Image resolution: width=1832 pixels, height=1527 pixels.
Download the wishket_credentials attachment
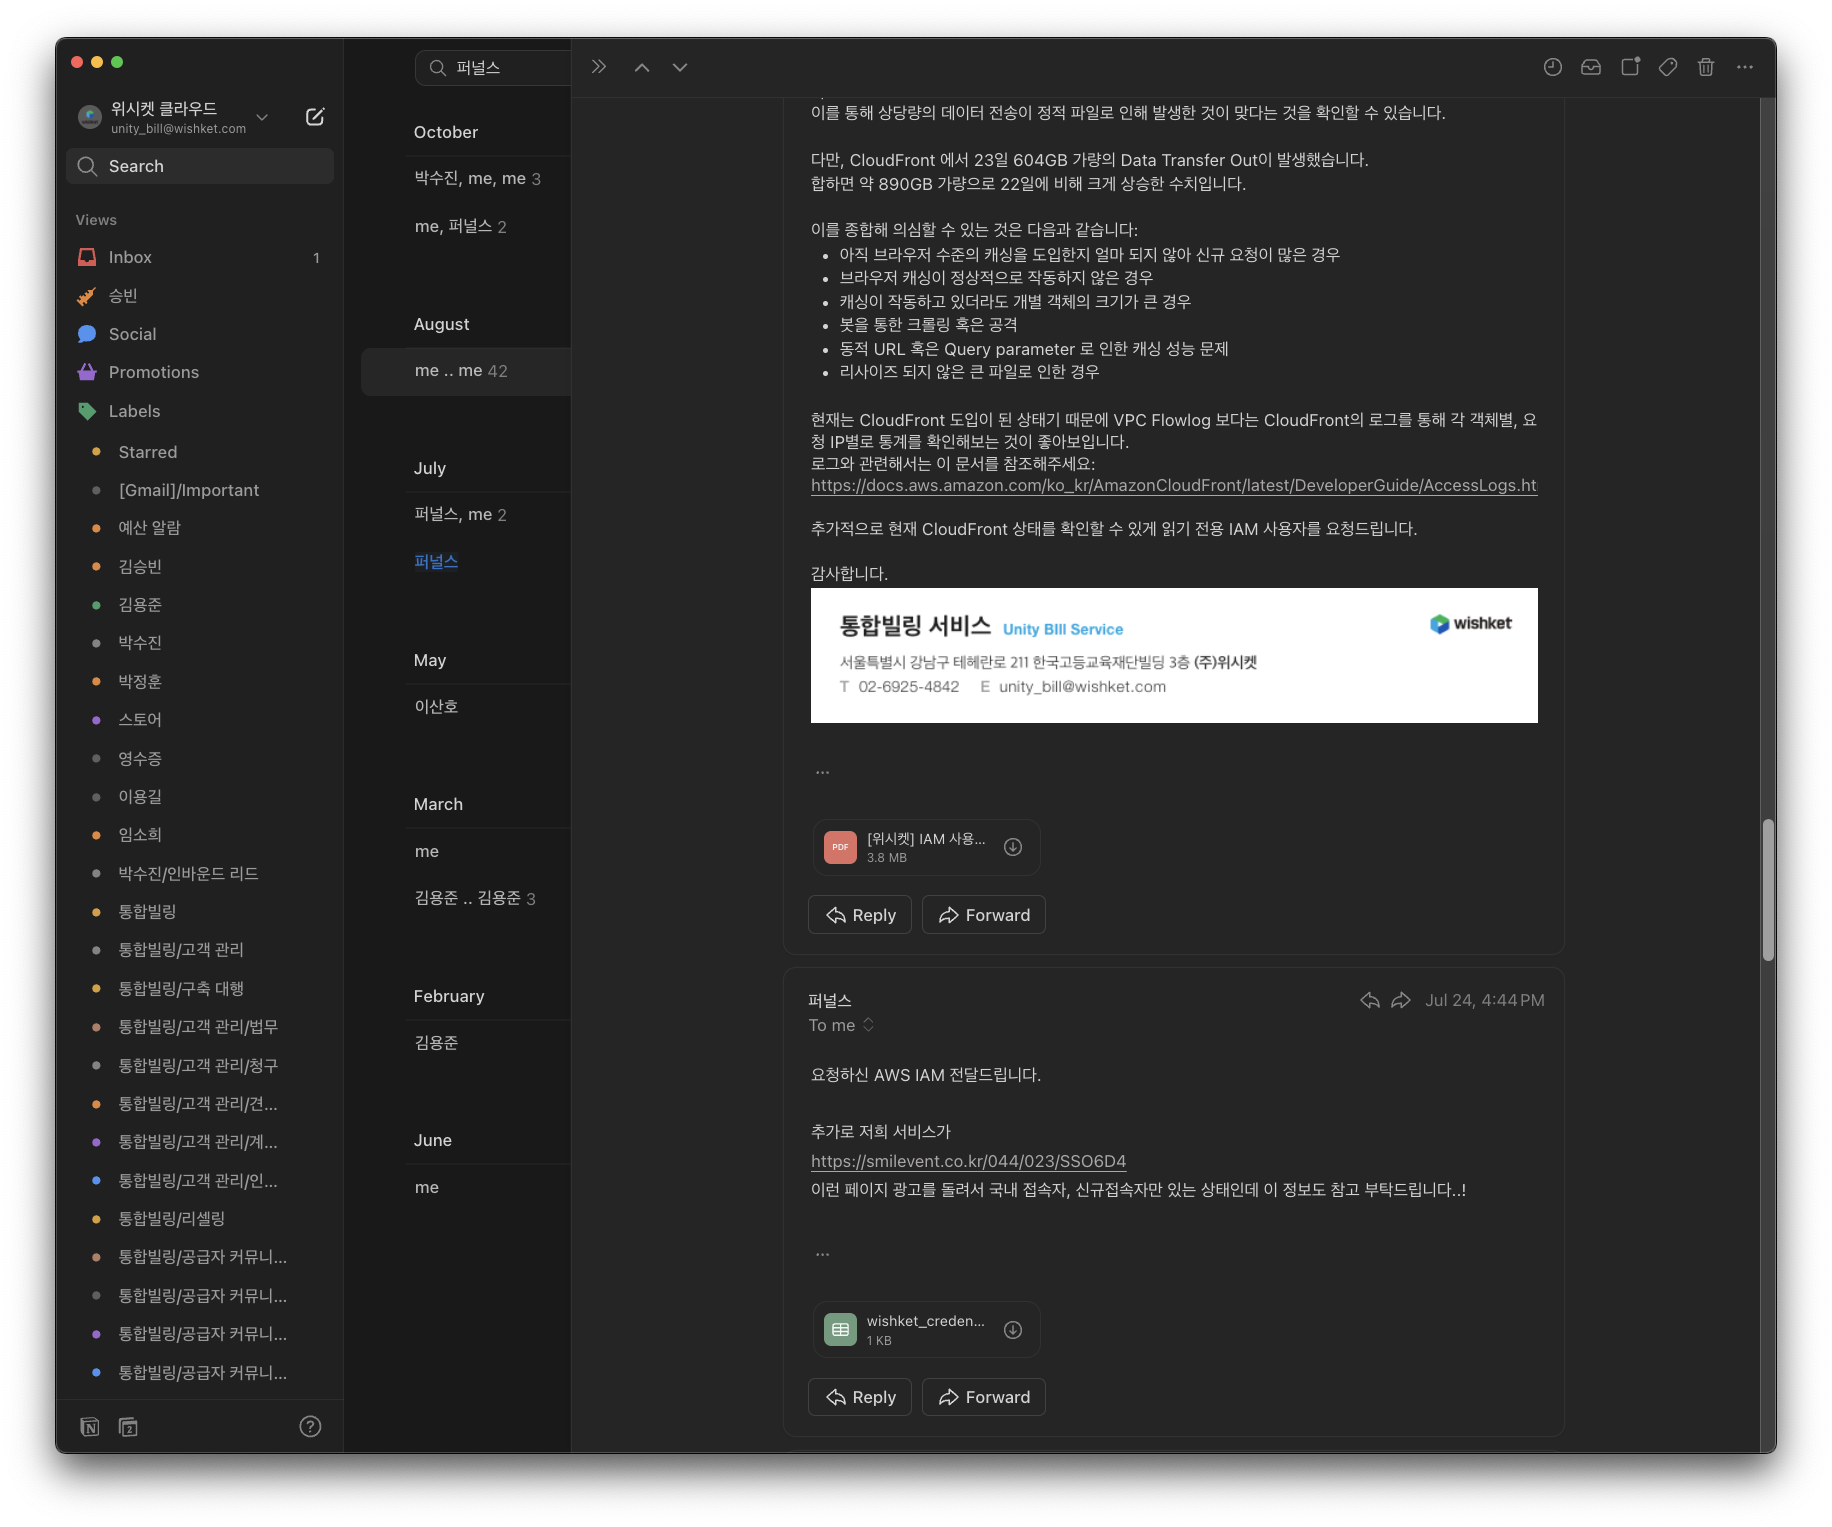pos(1012,1330)
